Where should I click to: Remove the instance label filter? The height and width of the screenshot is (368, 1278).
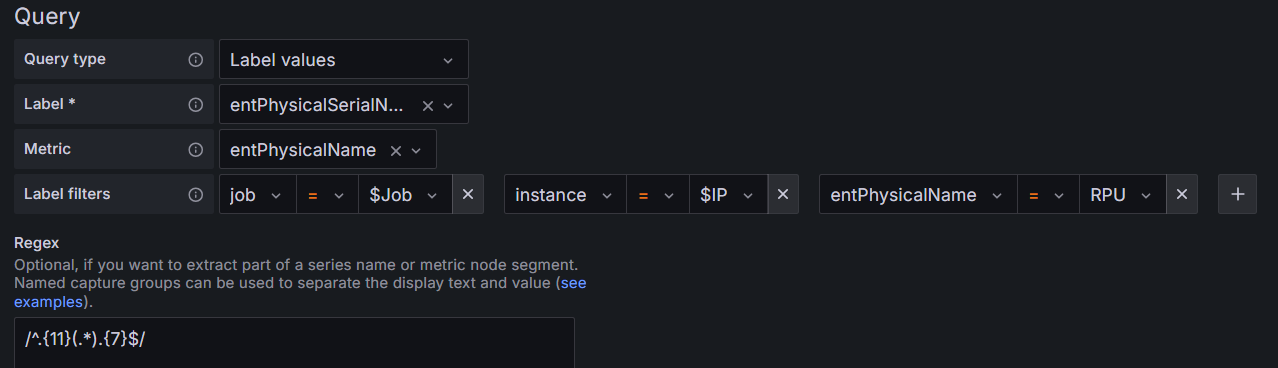coord(783,195)
